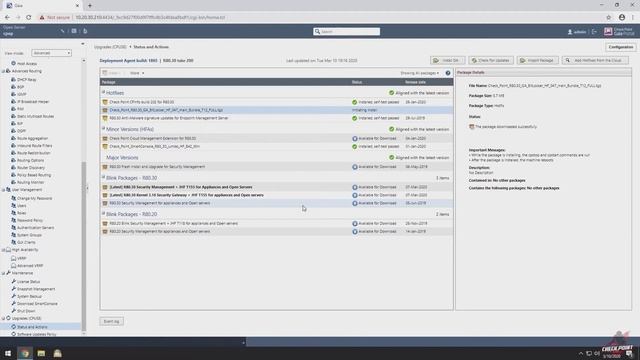Open the System Groups page
The image size is (640, 360).
click(29, 235)
